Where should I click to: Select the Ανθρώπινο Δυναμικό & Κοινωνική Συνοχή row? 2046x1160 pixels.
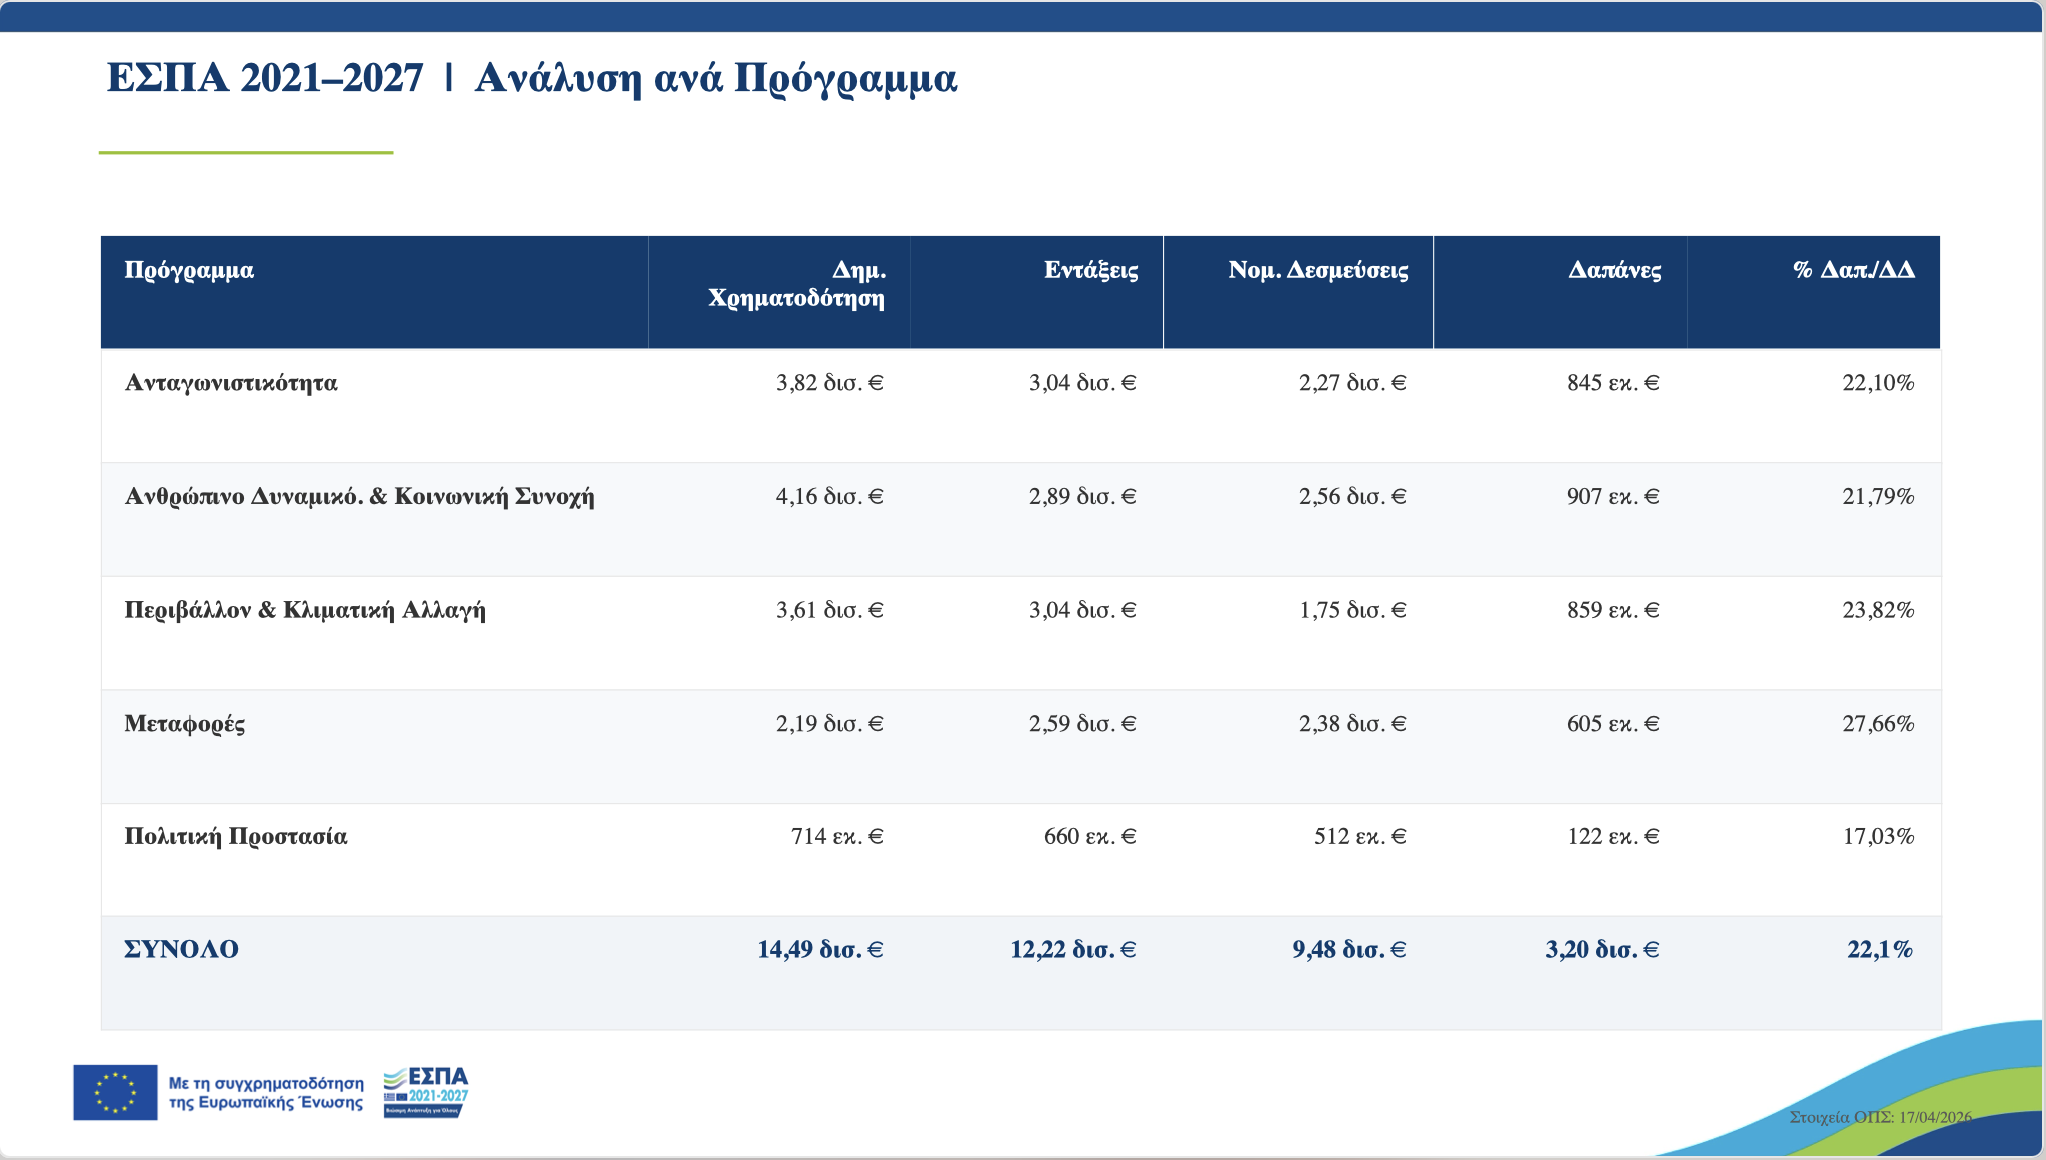point(359,497)
